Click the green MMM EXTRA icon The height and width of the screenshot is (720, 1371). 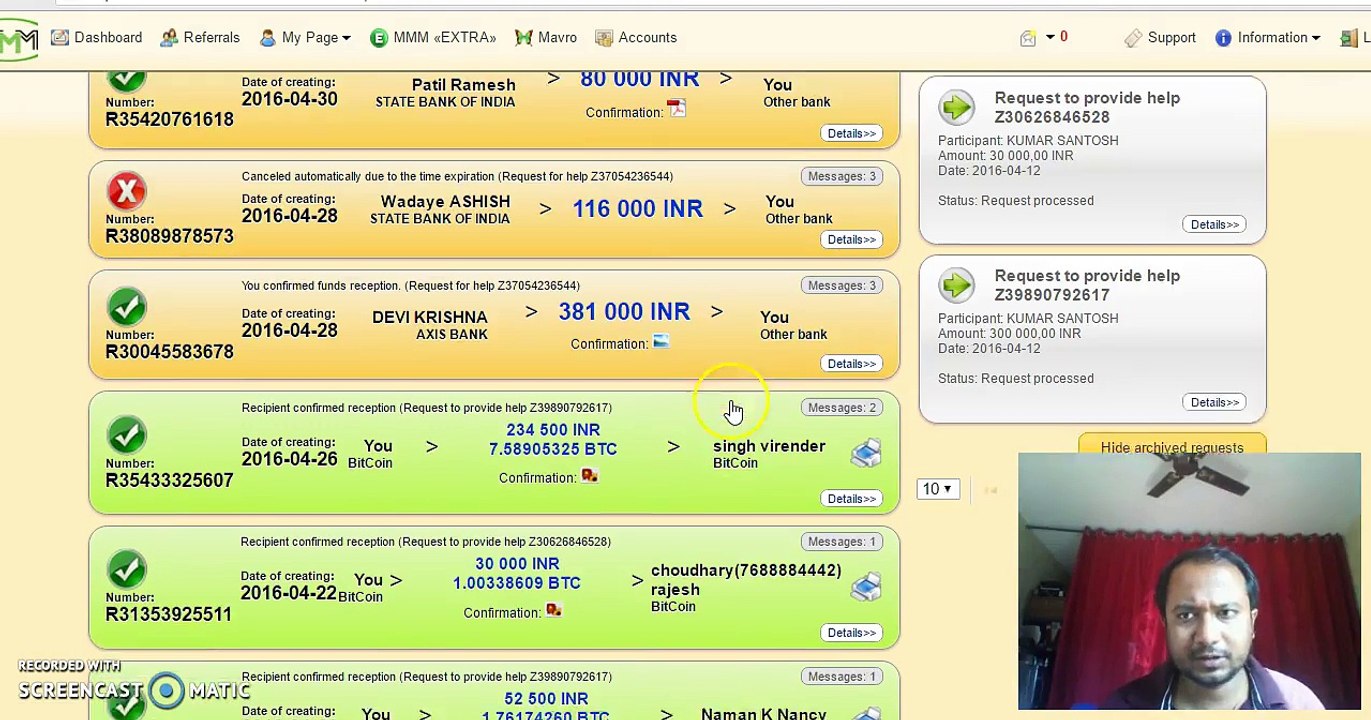tap(378, 38)
